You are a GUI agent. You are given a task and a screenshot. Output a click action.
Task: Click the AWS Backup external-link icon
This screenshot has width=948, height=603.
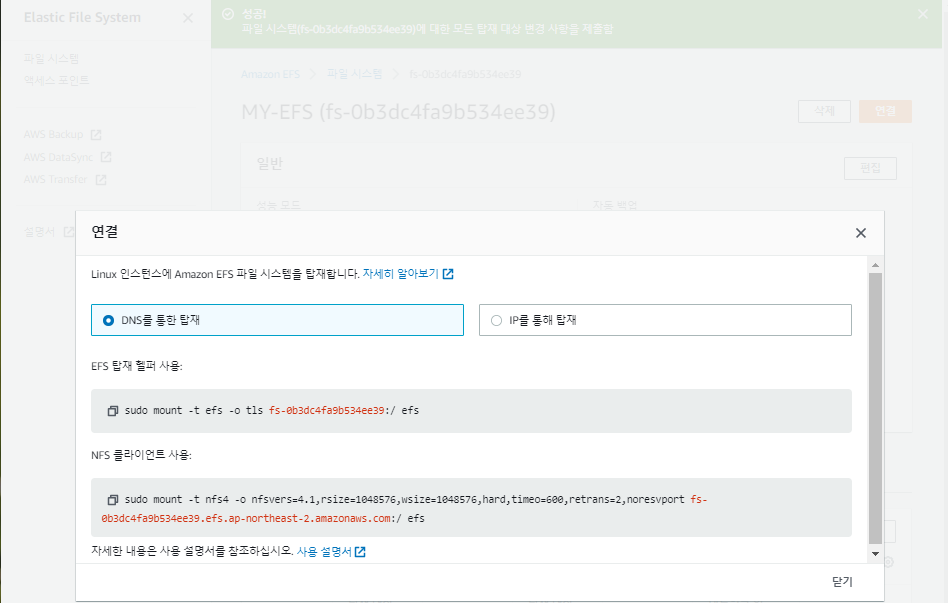[x=96, y=134]
